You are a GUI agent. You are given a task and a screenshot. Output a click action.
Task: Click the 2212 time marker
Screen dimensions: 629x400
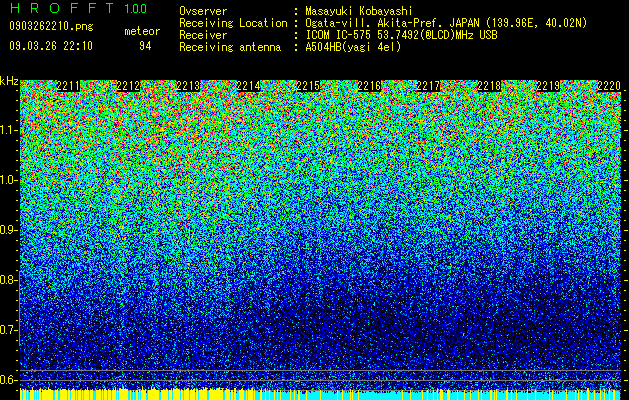[128, 86]
